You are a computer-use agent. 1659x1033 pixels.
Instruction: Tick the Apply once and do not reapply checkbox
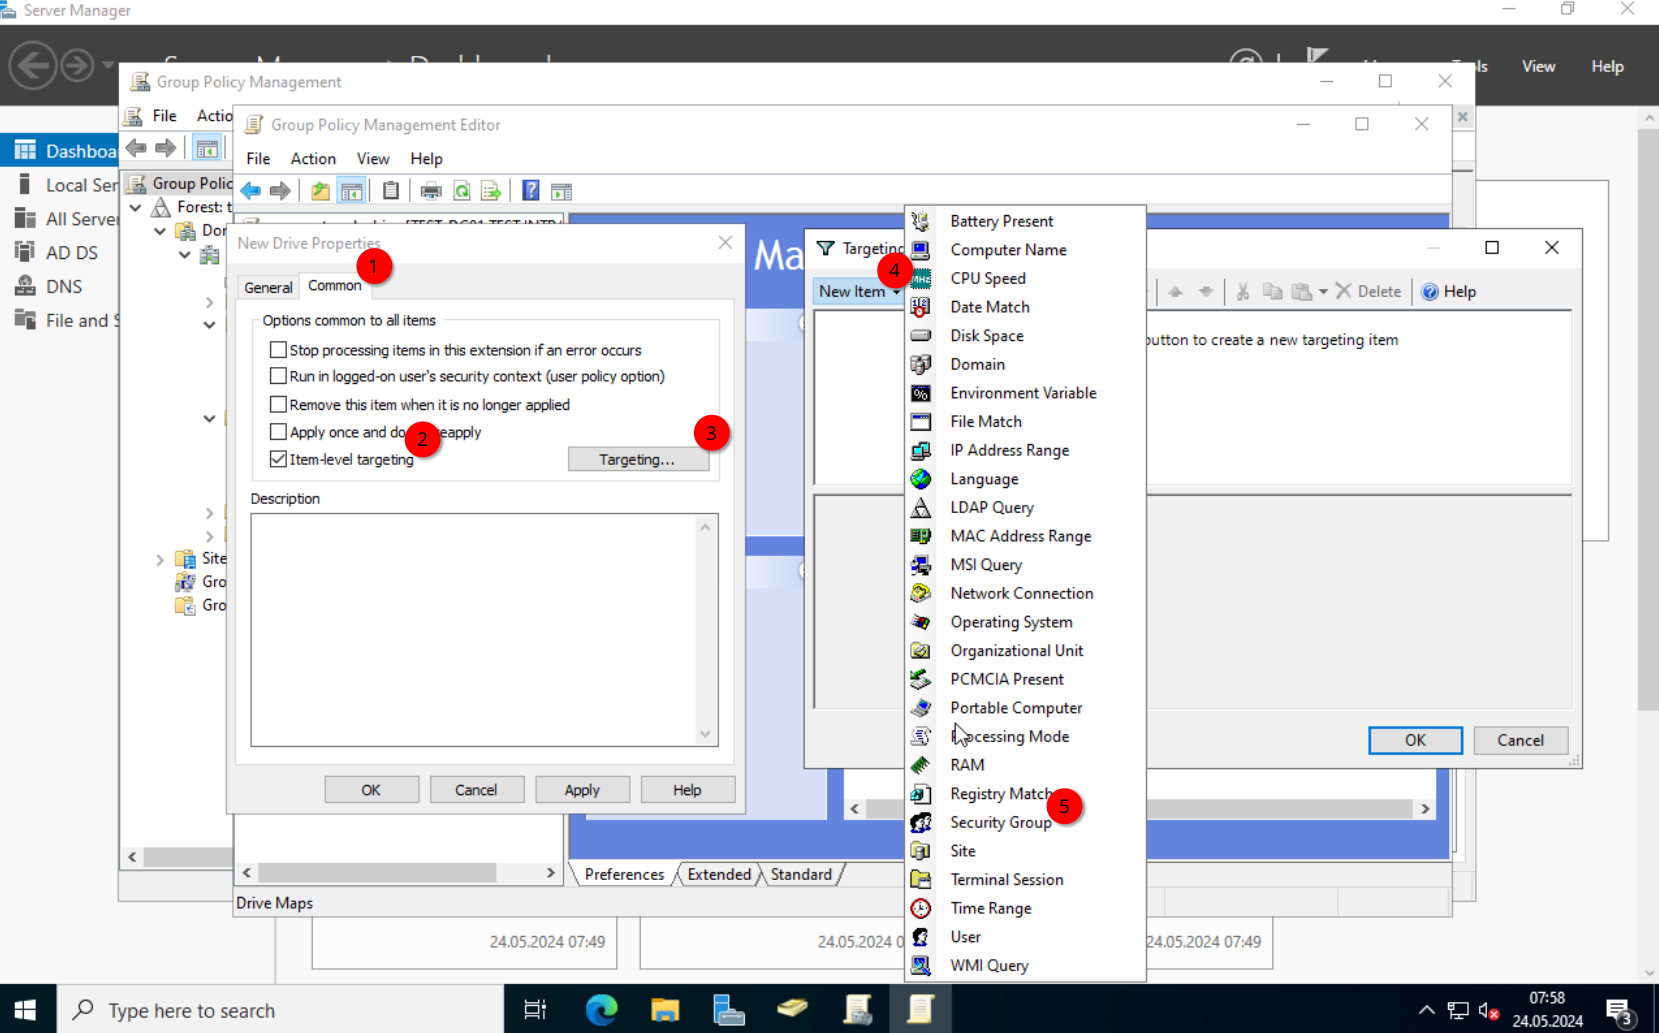click(x=278, y=432)
